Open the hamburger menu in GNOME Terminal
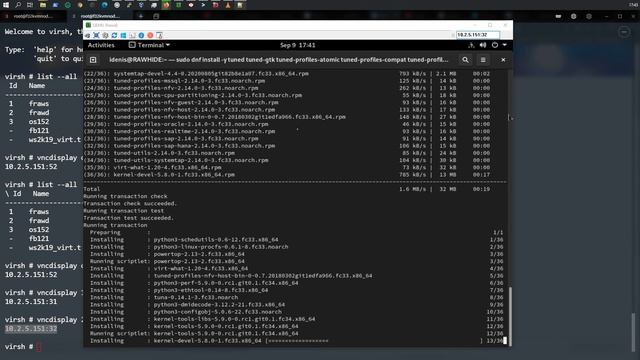Image resolution: width=640 pixels, height=360 pixels. coord(483,60)
